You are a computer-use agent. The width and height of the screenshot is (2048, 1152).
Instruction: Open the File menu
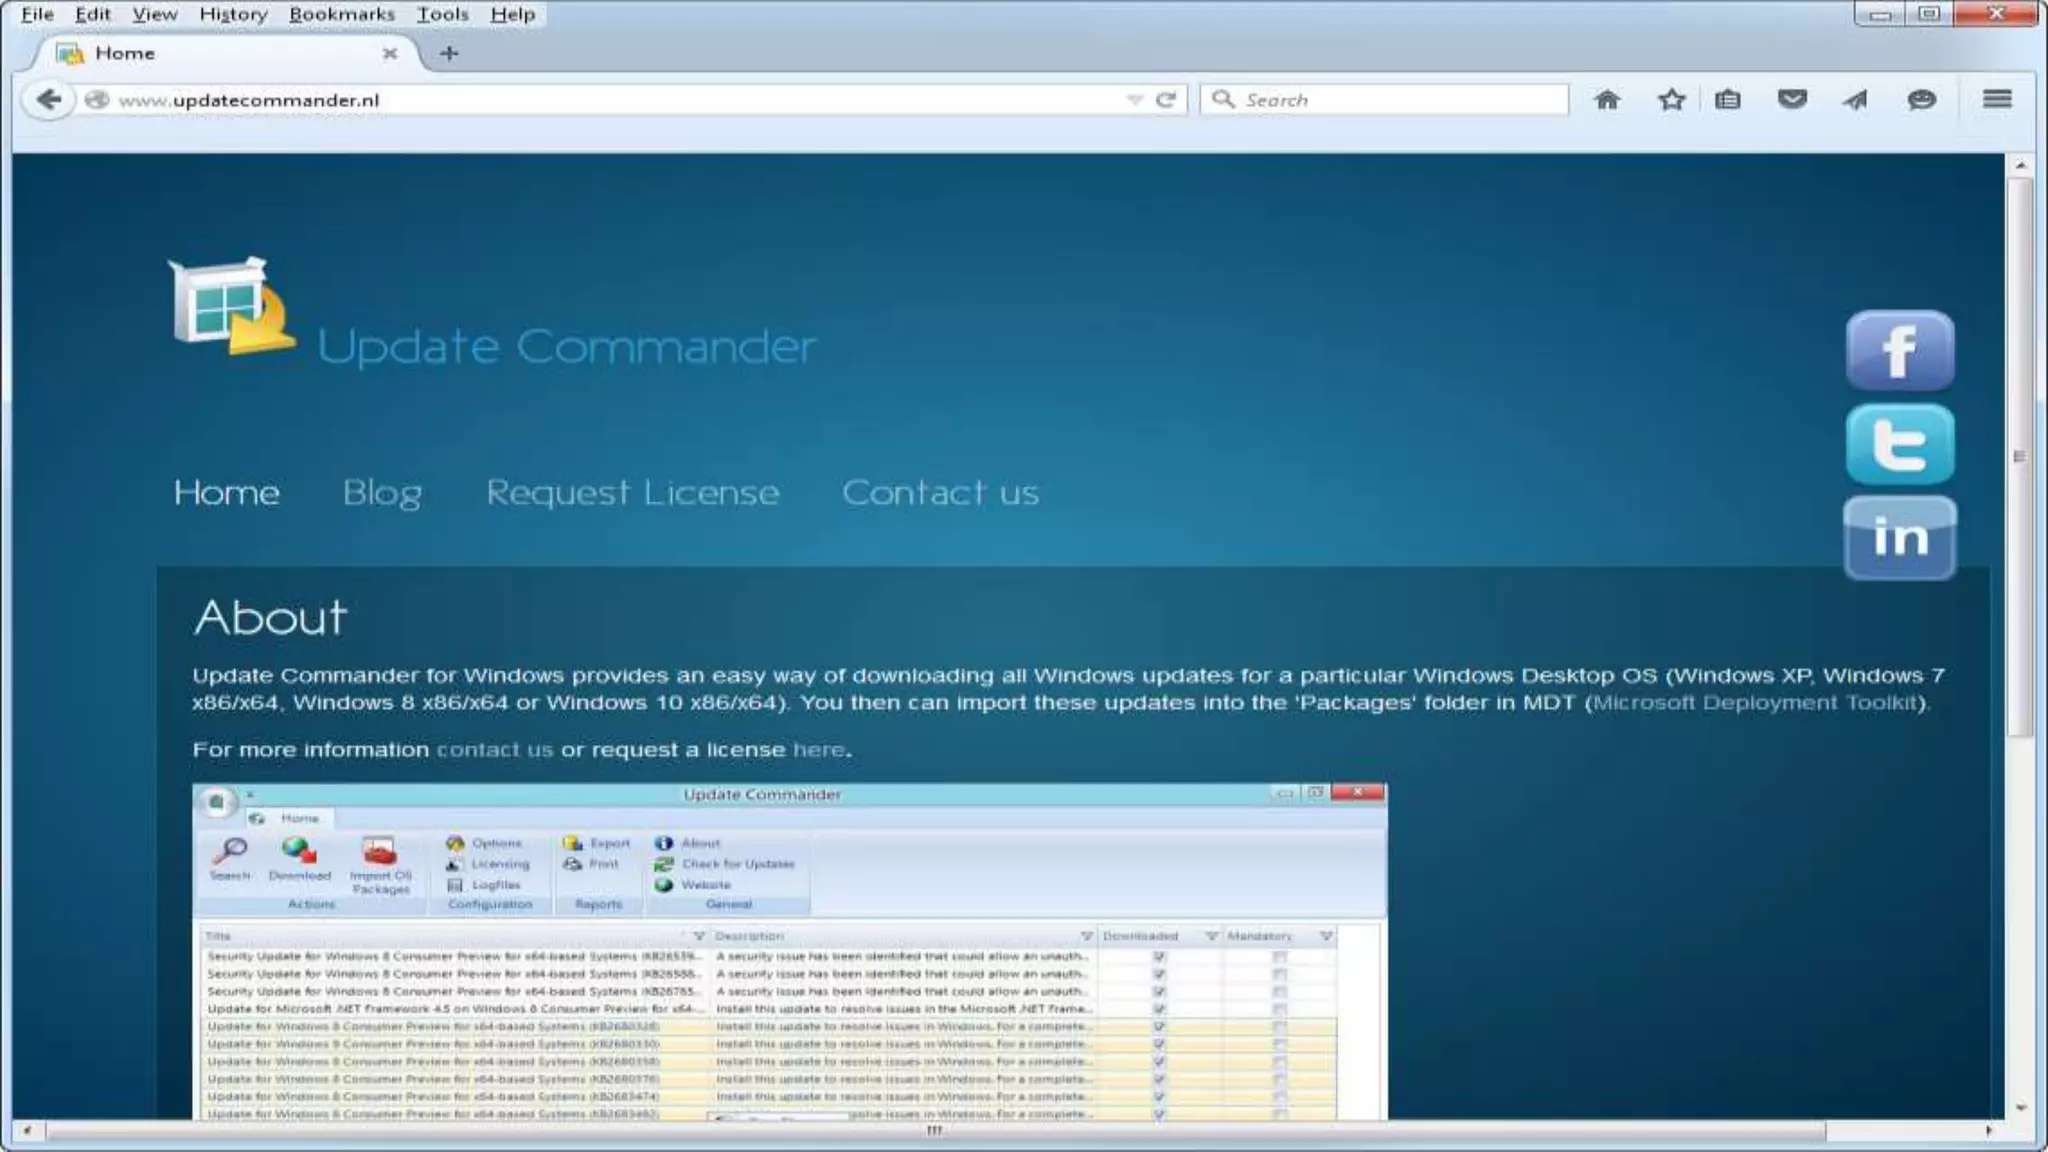click(x=37, y=14)
